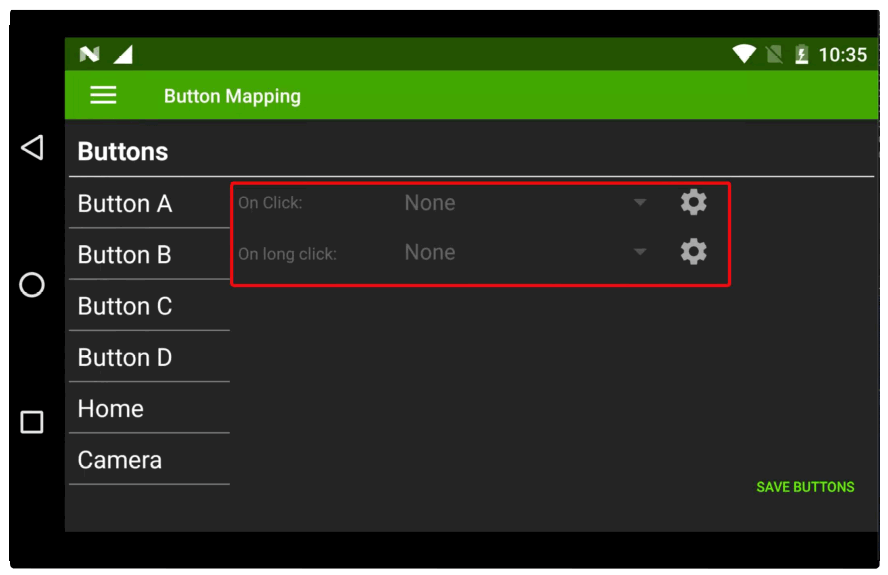The height and width of the screenshot is (575, 888).
Task: Select the Camera button entry
Action: [150, 459]
